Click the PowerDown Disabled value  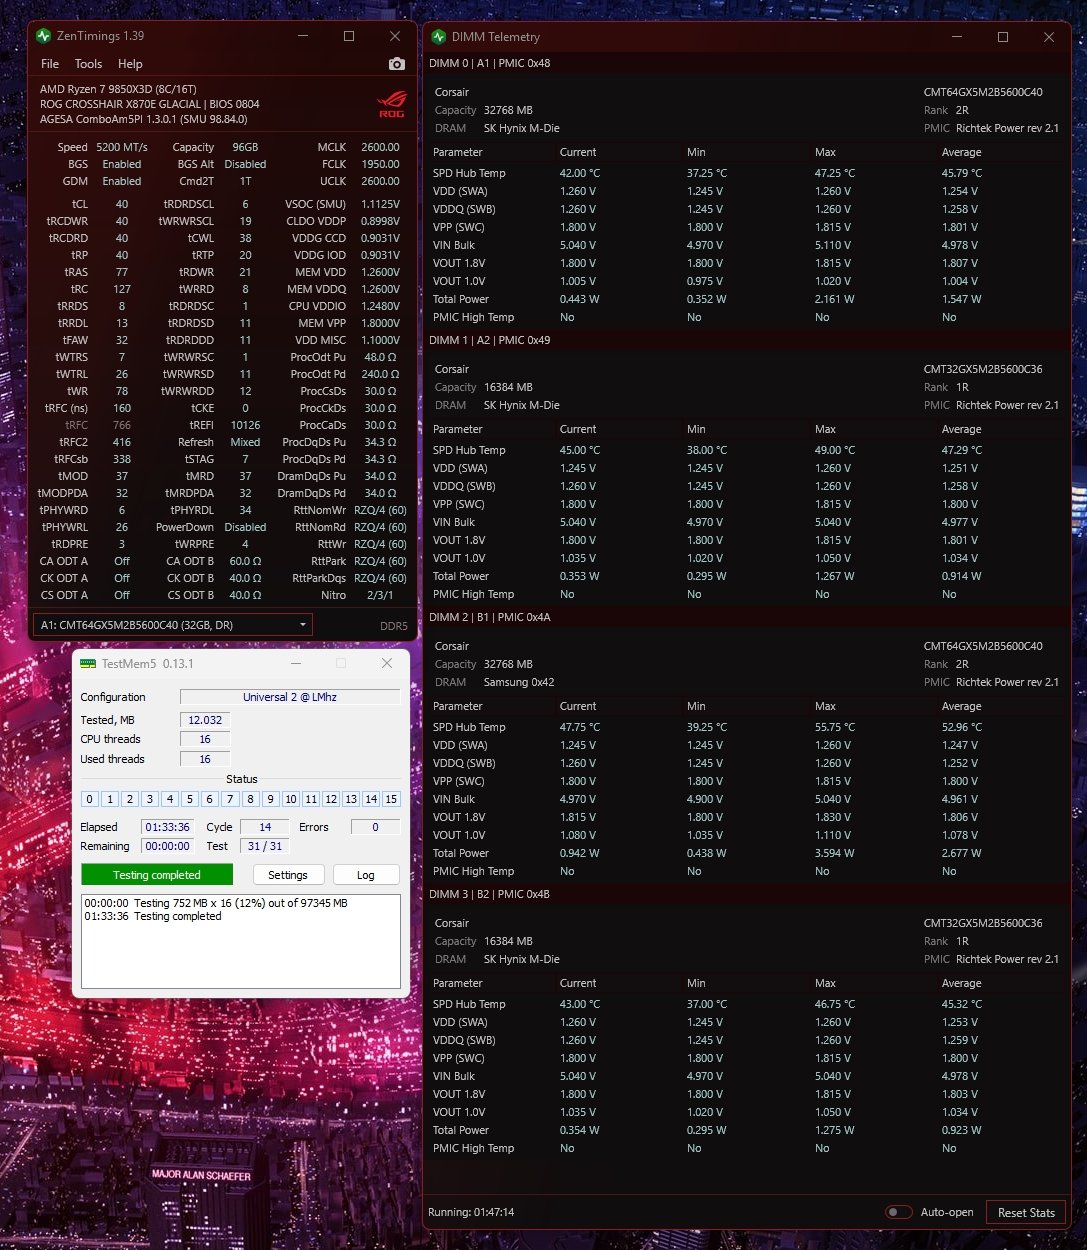pyautogui.click(x=245, y=527)
